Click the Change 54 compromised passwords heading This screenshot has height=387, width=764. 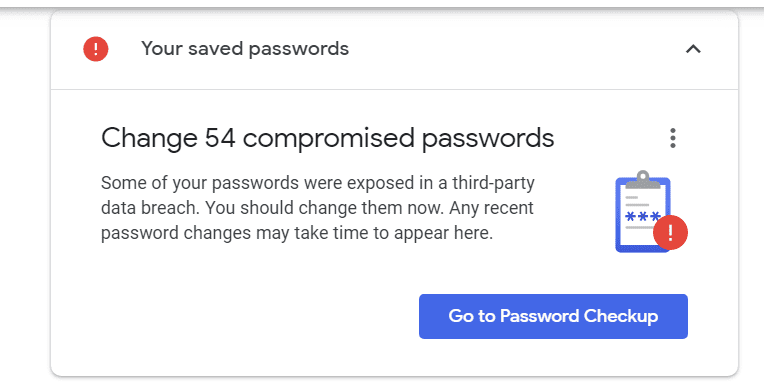tap(327, 138)
